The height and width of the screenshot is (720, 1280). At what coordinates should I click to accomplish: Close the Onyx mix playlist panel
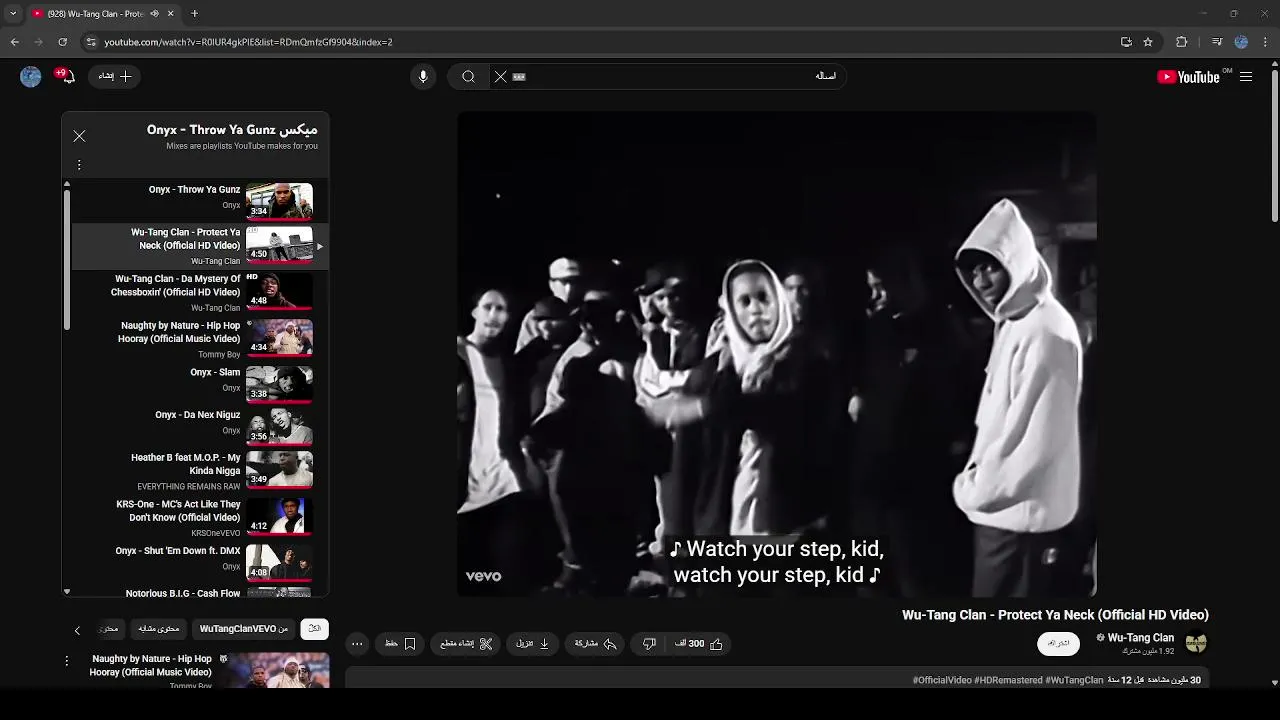[x=79, y=136]
